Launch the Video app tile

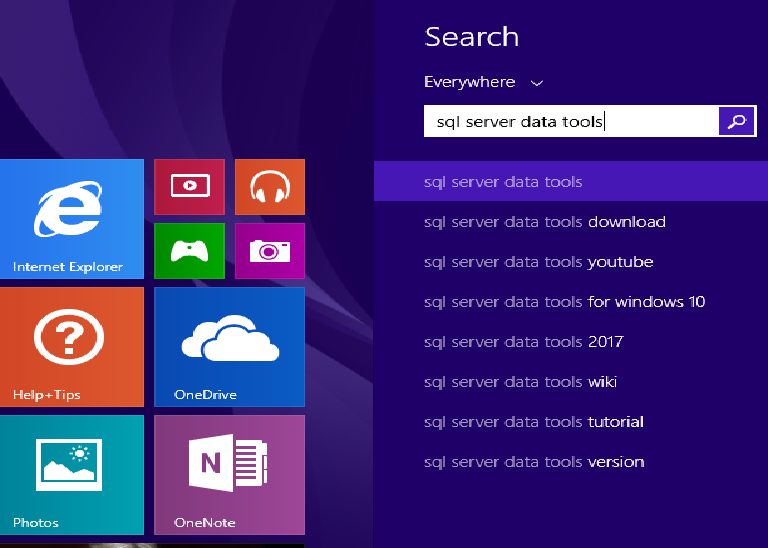point(190,187)
